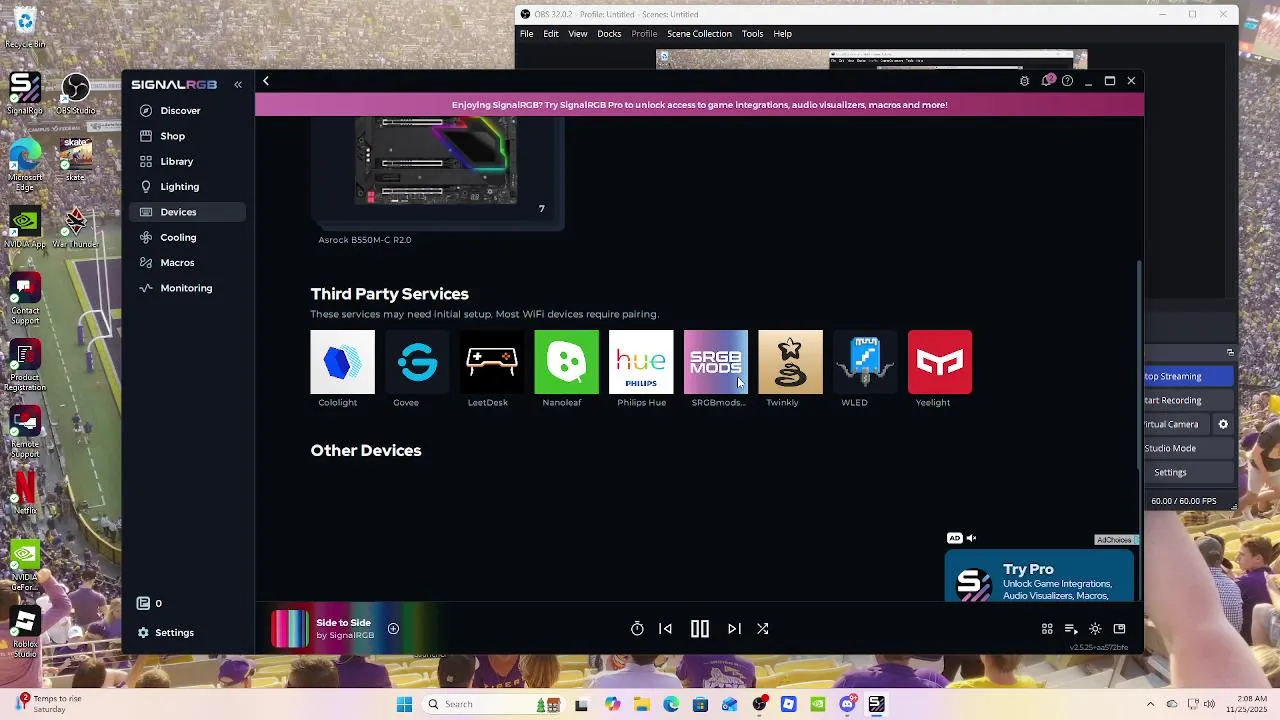Image resolution: width=1280 pixels, height=720 pixels.
Task: Click the Settings button in OBS
Action: 1188,472
